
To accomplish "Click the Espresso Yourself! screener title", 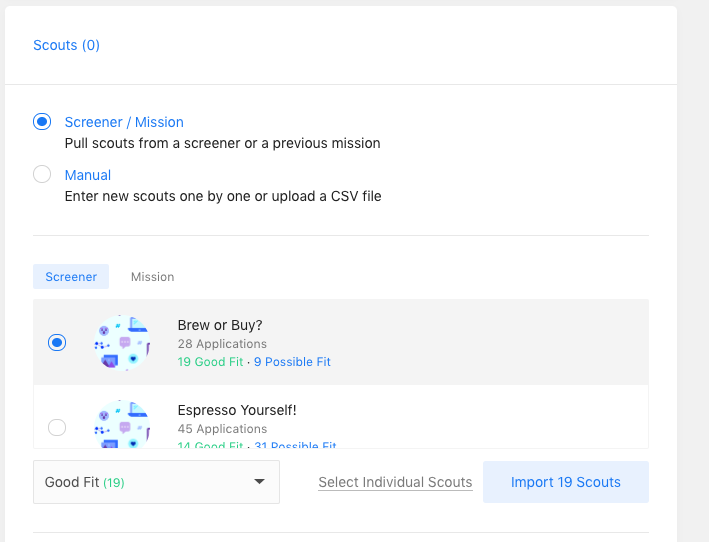I will pyautogui.click(x=237, y=410).
